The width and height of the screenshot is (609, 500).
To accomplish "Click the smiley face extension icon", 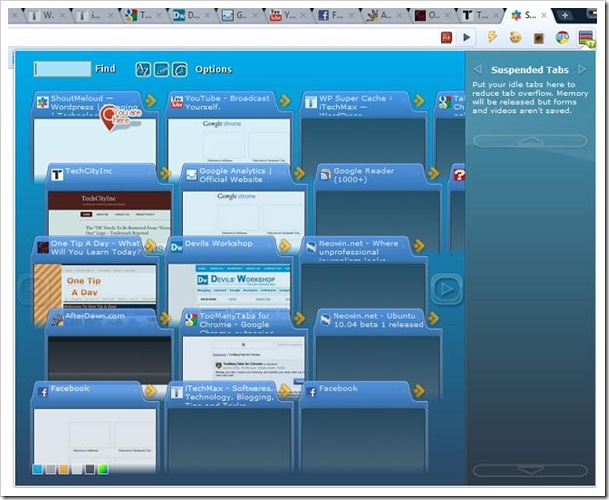I will pos(515,37).
